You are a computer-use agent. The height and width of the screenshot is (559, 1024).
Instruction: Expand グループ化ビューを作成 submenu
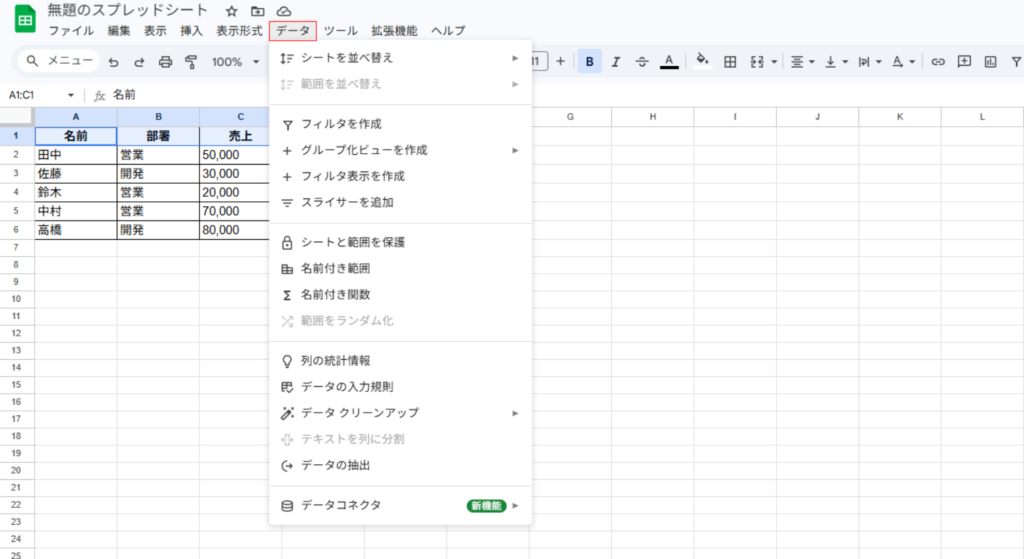[x=400, y=150]
